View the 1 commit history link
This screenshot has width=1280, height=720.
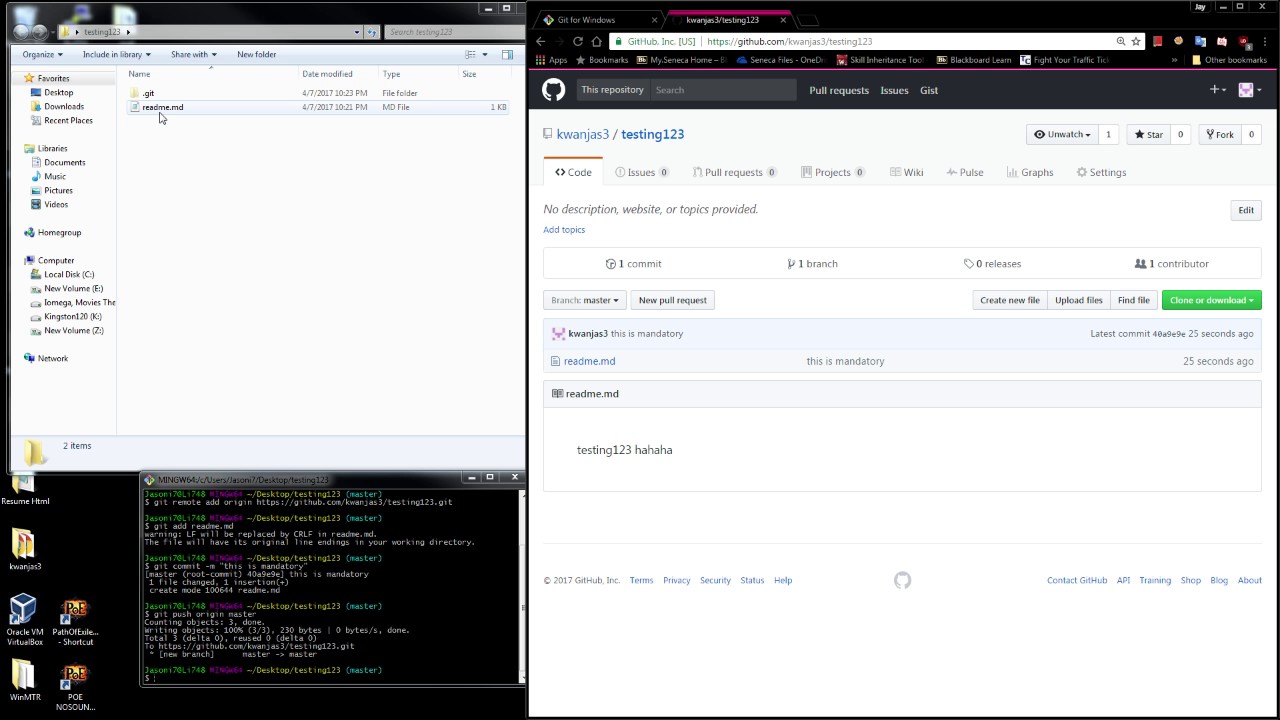point(634,264)
